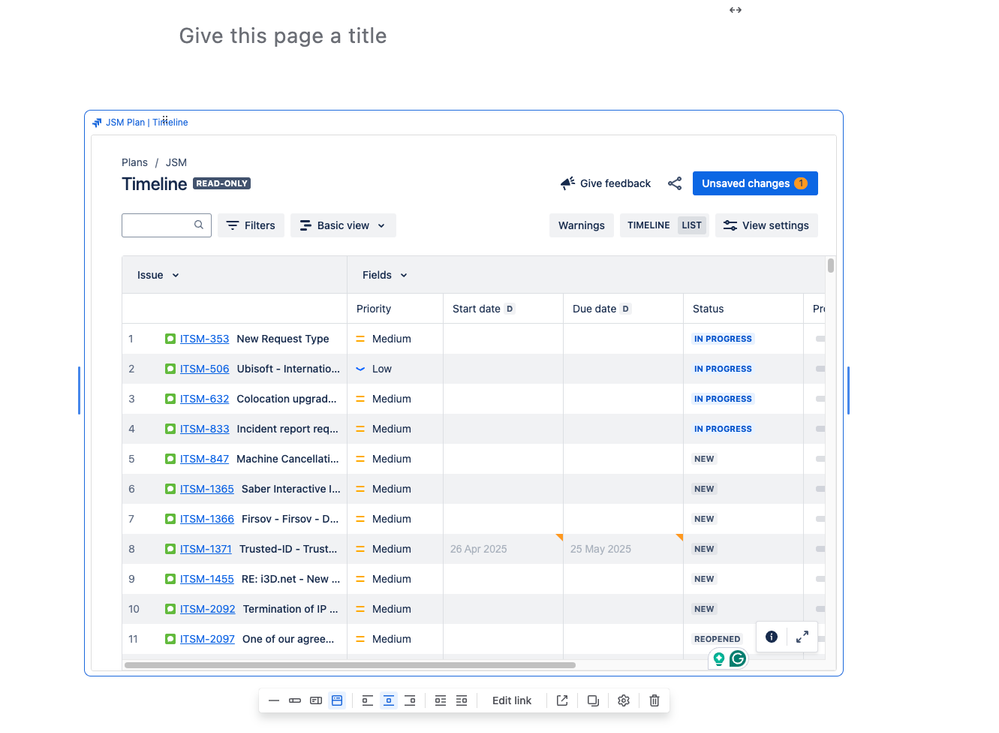999x733 pixels.
Task: Click JSM breadcrumb
Action: [176, 163]
